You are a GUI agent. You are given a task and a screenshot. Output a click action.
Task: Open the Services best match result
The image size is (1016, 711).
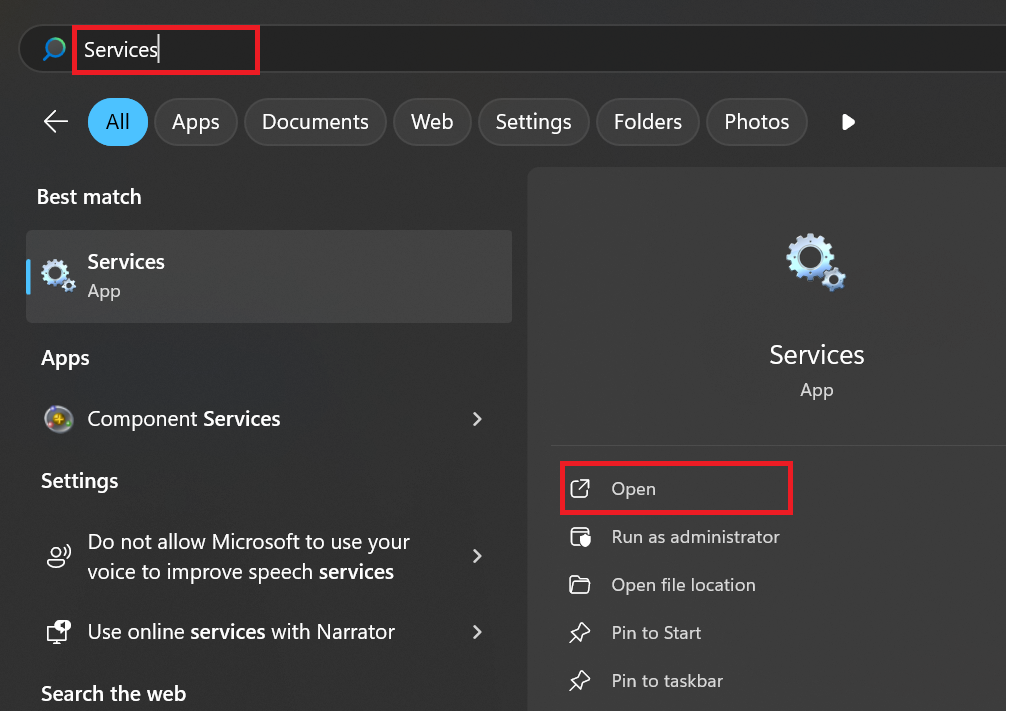269,276
